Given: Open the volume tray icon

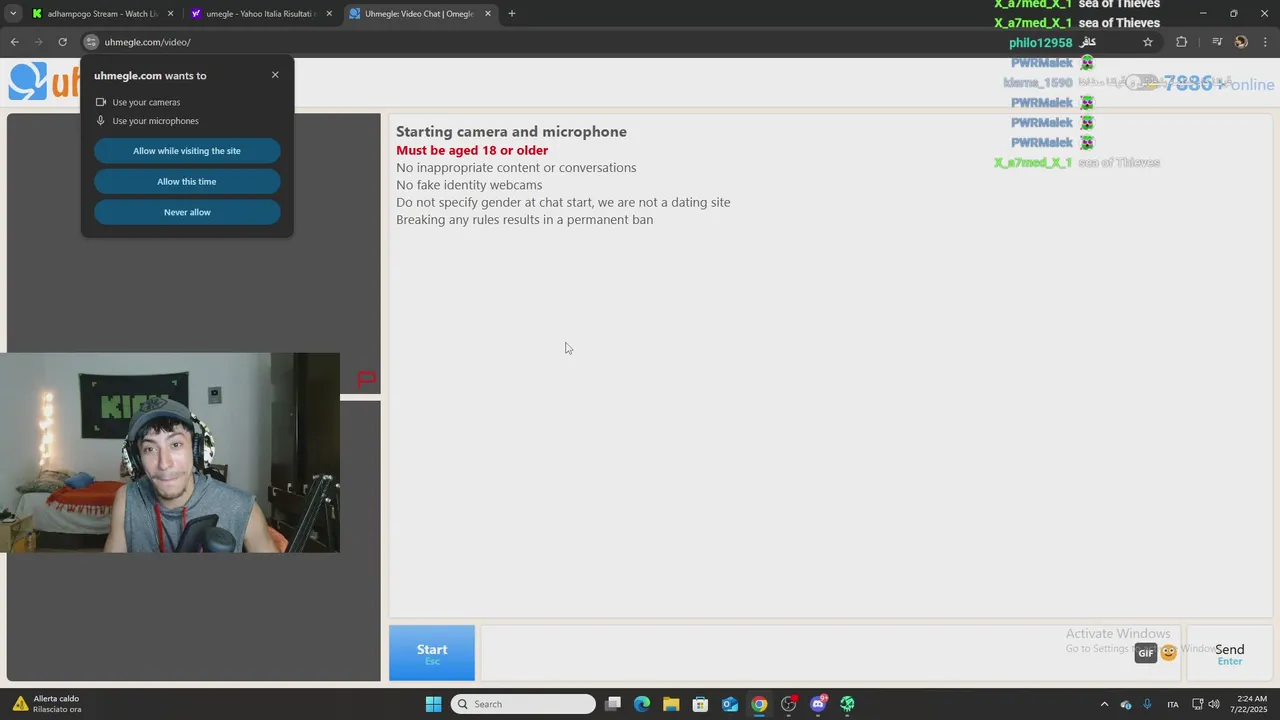Looking at the screenshot, I should 1214,704.
